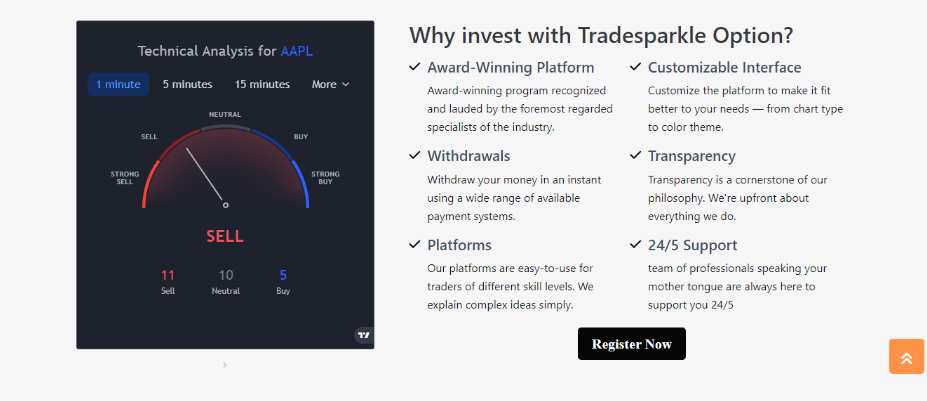Click the 10 Neutral count
The image size is (927, 401).
(x=226, y=276)
